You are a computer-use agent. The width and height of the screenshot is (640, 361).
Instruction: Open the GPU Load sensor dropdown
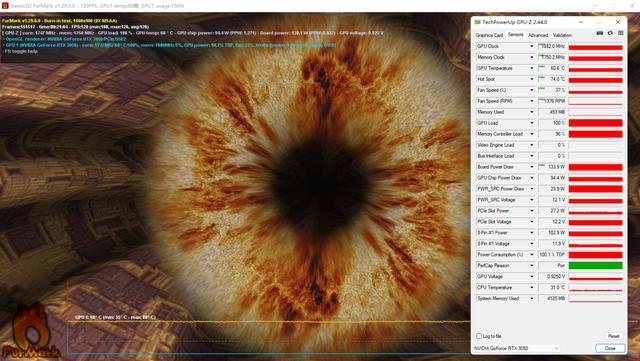point(531,123)
